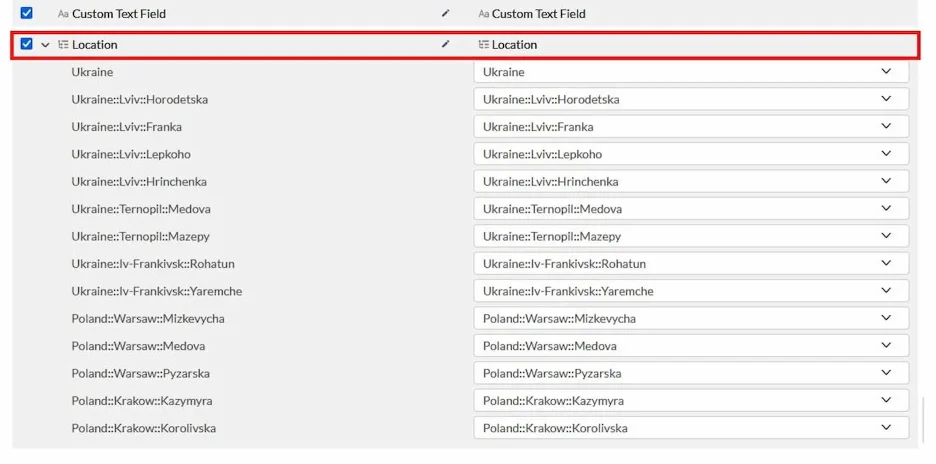Viewport: 936px width, 464px height.
Task: Open the Ukraine::Lviv::Horodetska mapping dropdown
Action: pos(691,99)
